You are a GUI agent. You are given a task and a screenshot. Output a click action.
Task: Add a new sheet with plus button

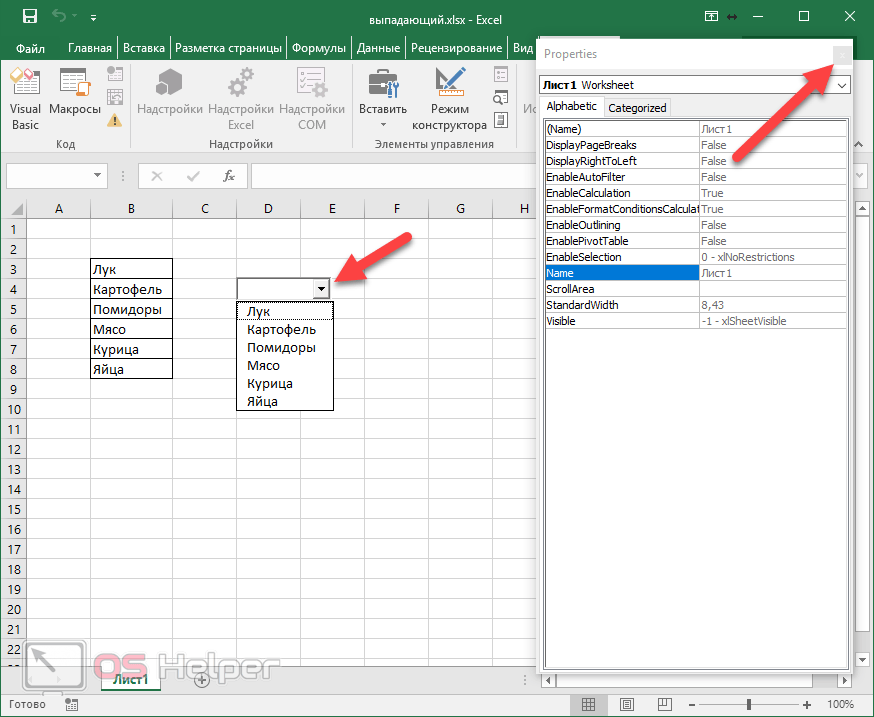(201, 679)
